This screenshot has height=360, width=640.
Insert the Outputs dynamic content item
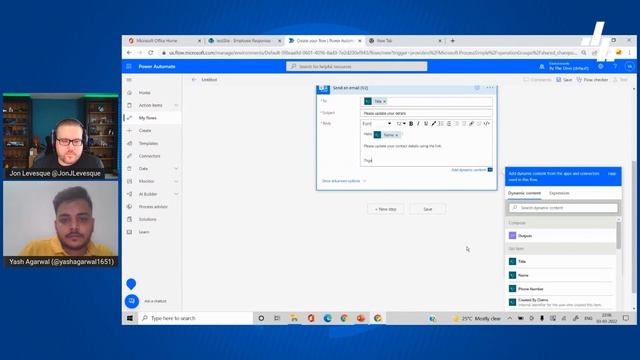pyautogui.click(x=560, y=236)
